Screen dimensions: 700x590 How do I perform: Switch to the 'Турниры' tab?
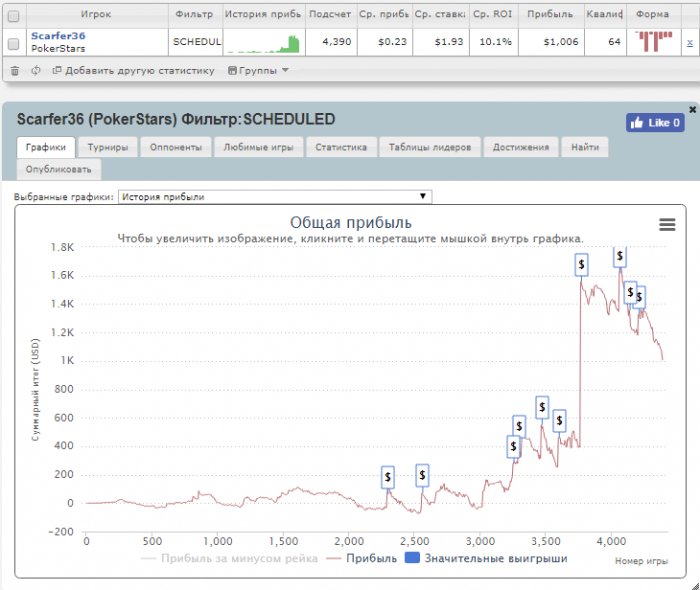pos(108,147)
